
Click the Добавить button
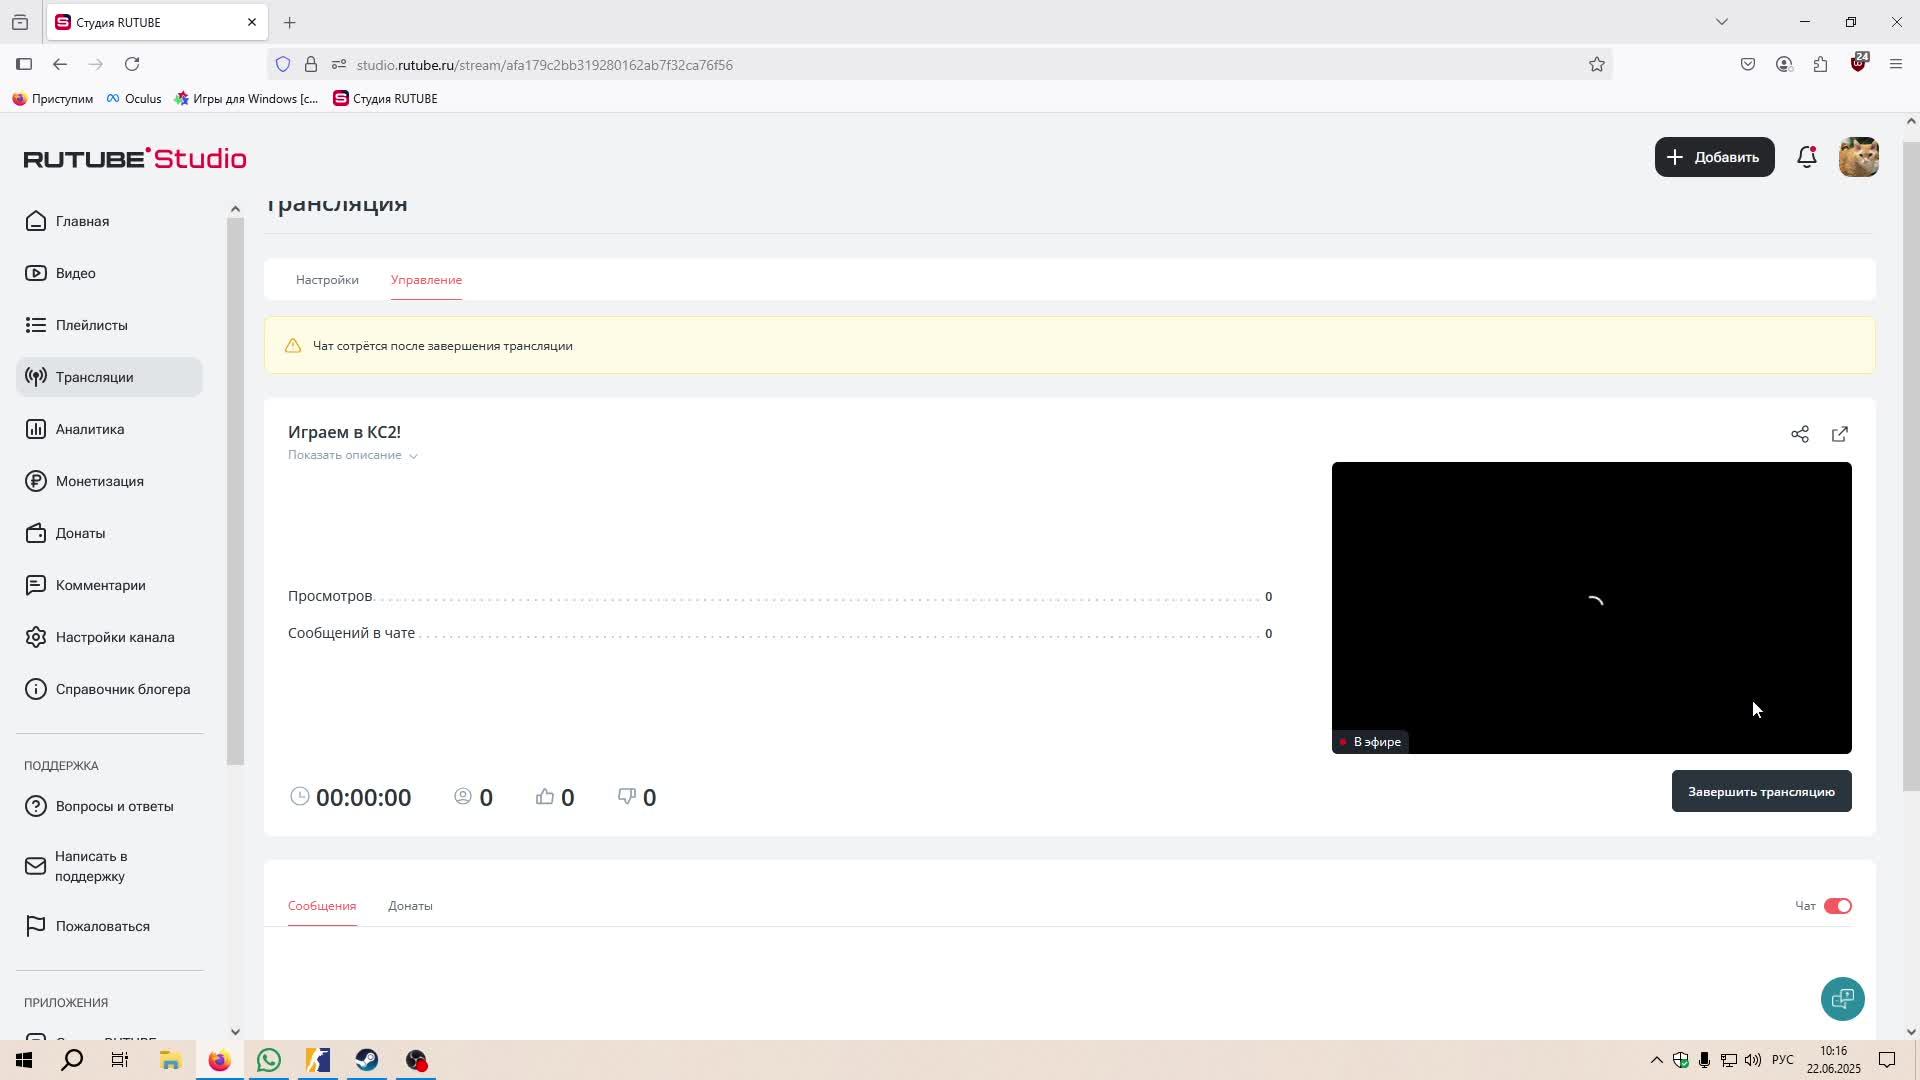tap(1715, 157)
